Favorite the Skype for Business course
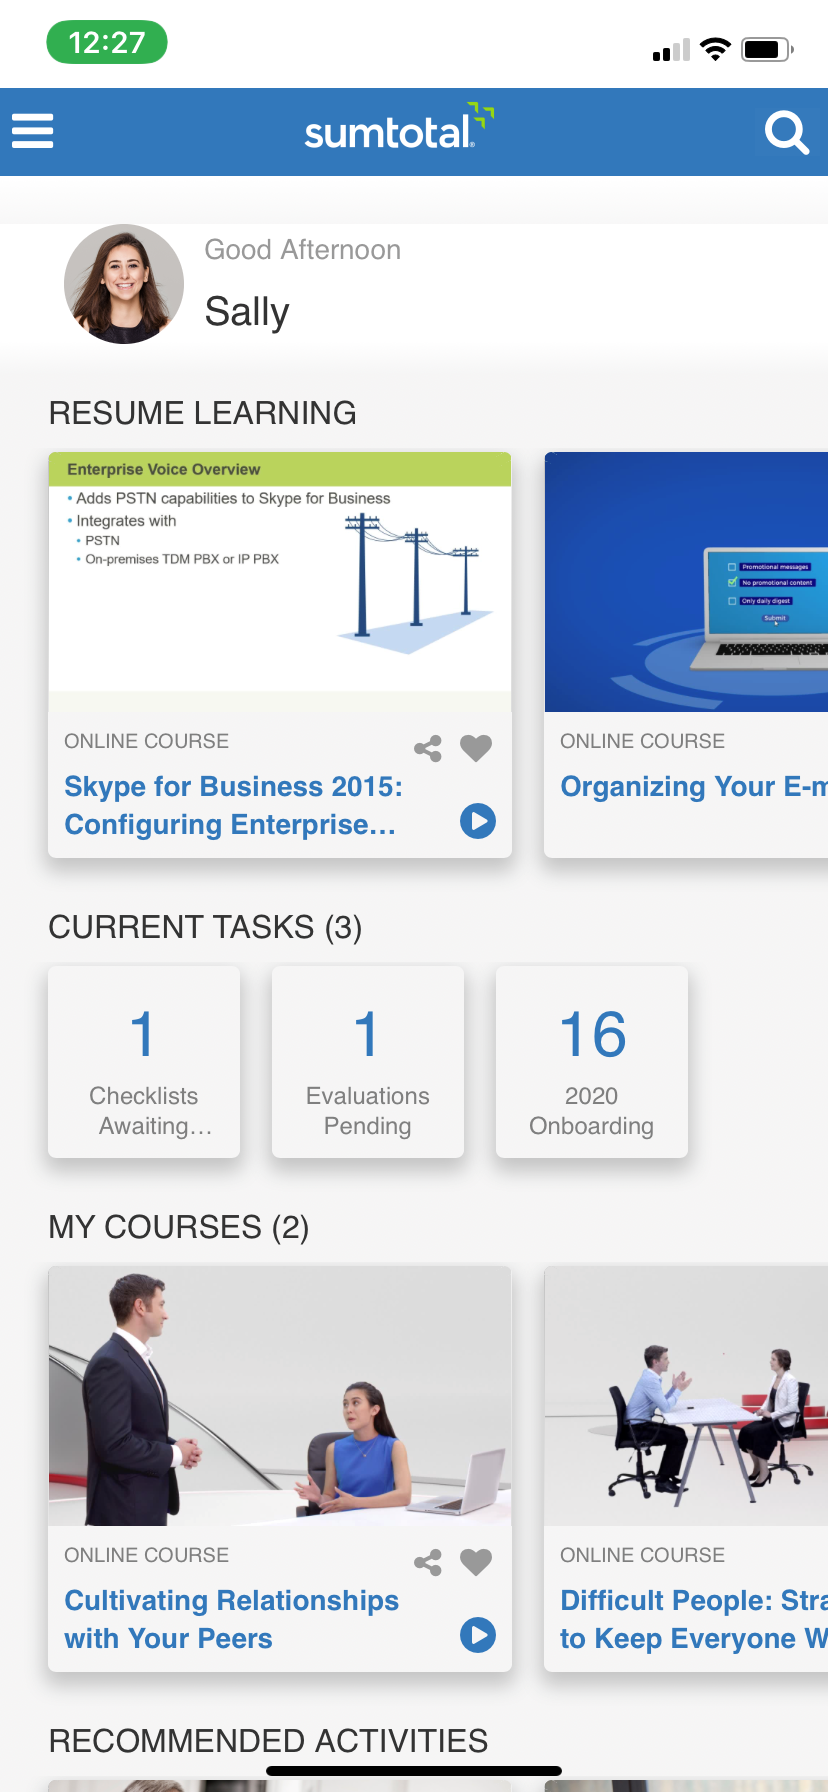 pos(476,748)
